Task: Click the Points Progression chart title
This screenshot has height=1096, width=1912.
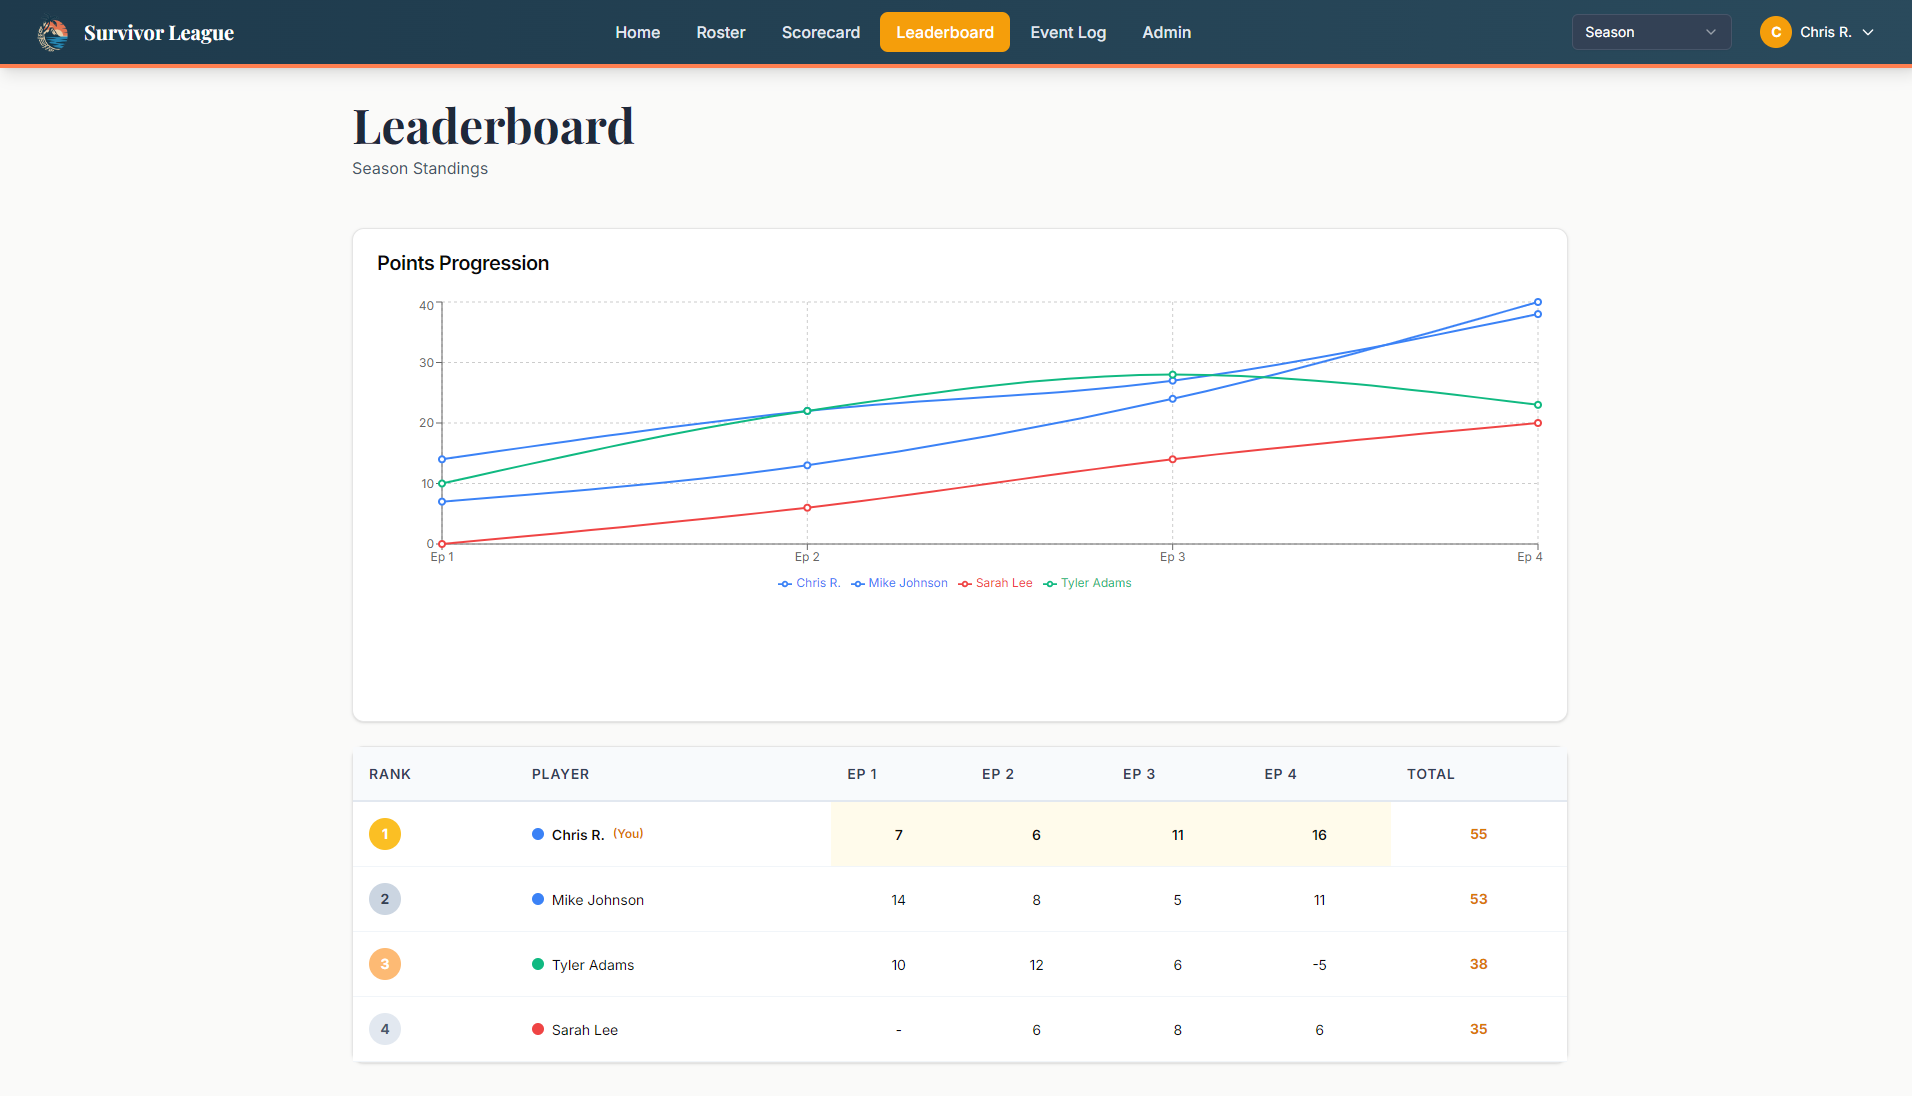Action: point(463,263)
